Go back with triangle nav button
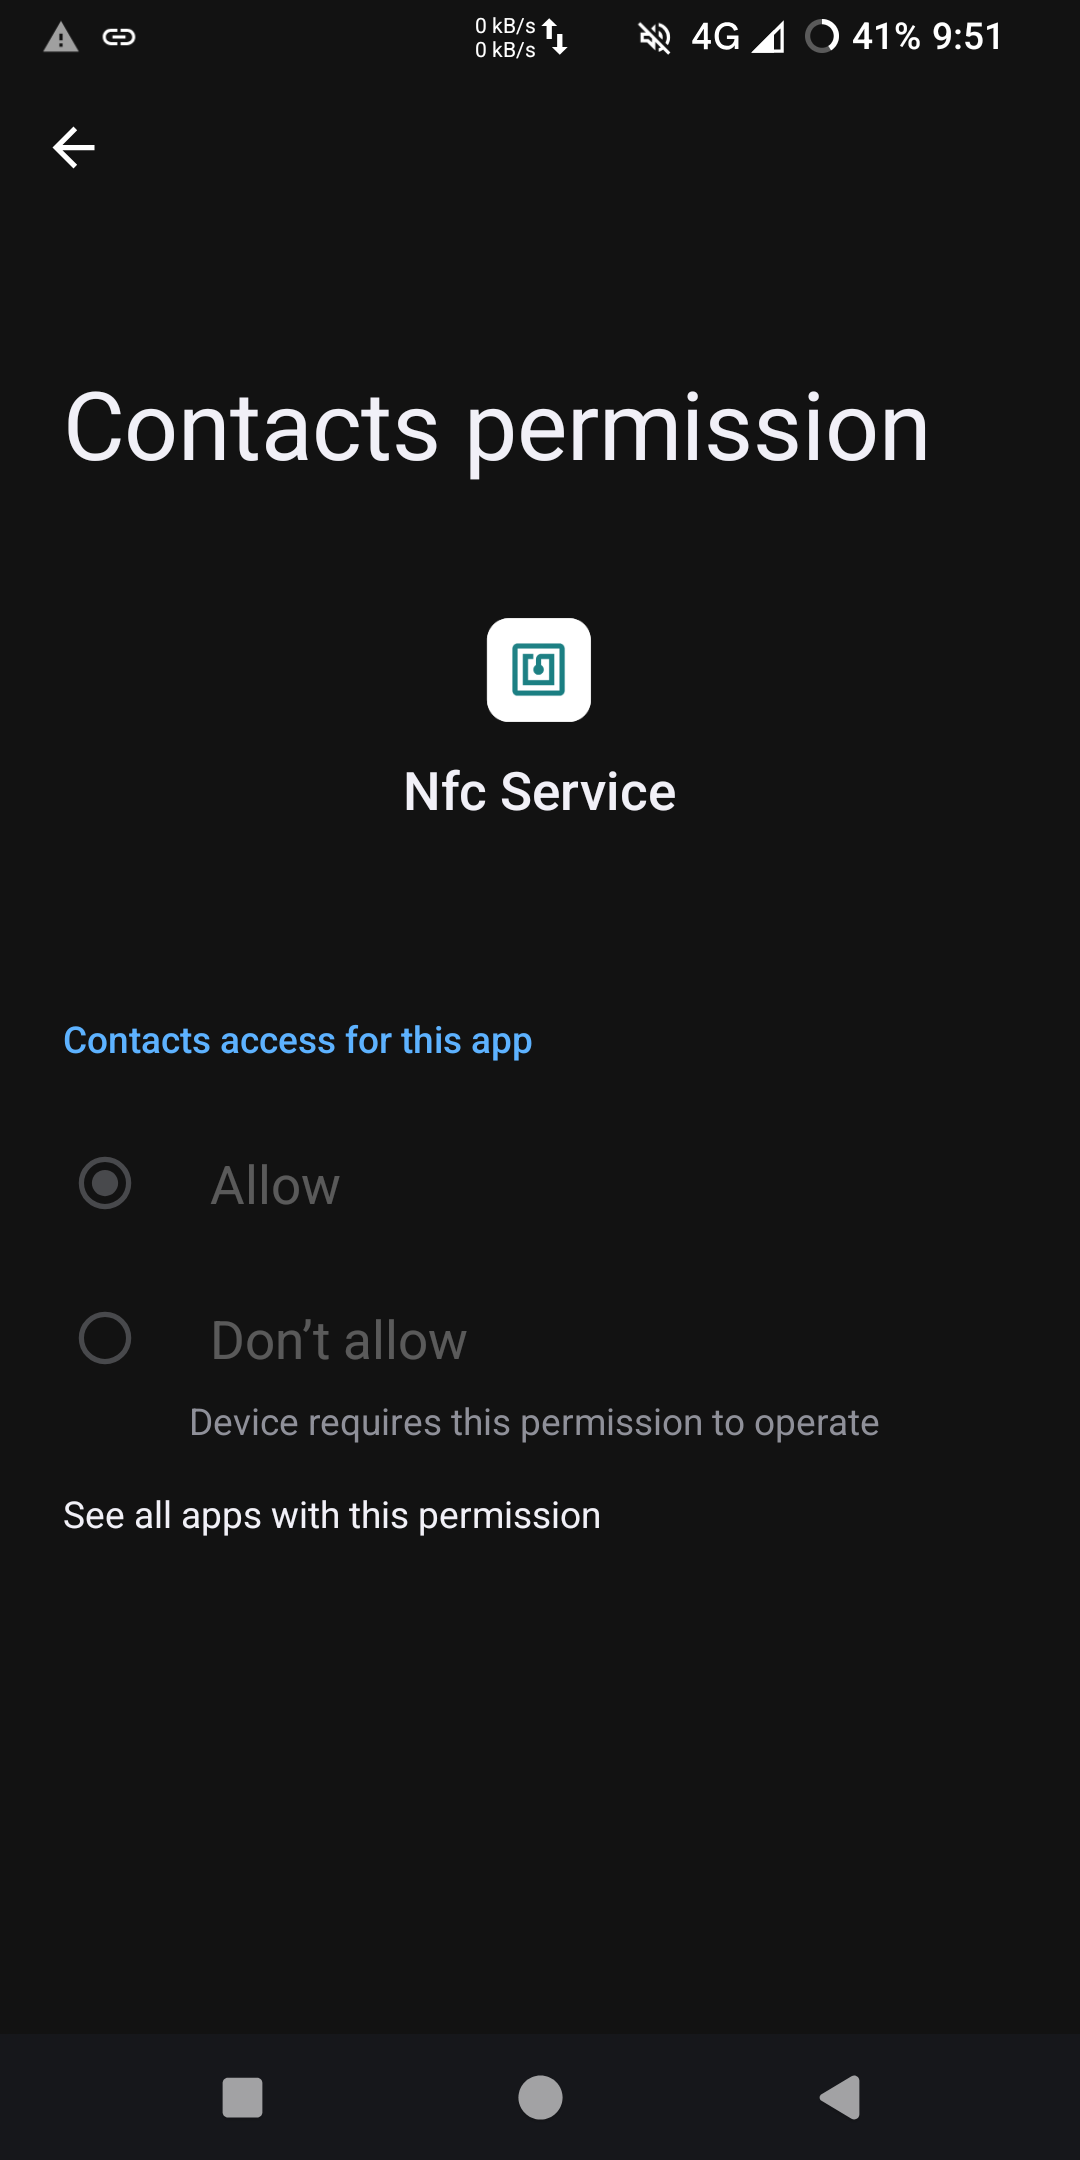Image resolution: width=1080 pixels, height=2160 pixels. tap(840, 2097)
